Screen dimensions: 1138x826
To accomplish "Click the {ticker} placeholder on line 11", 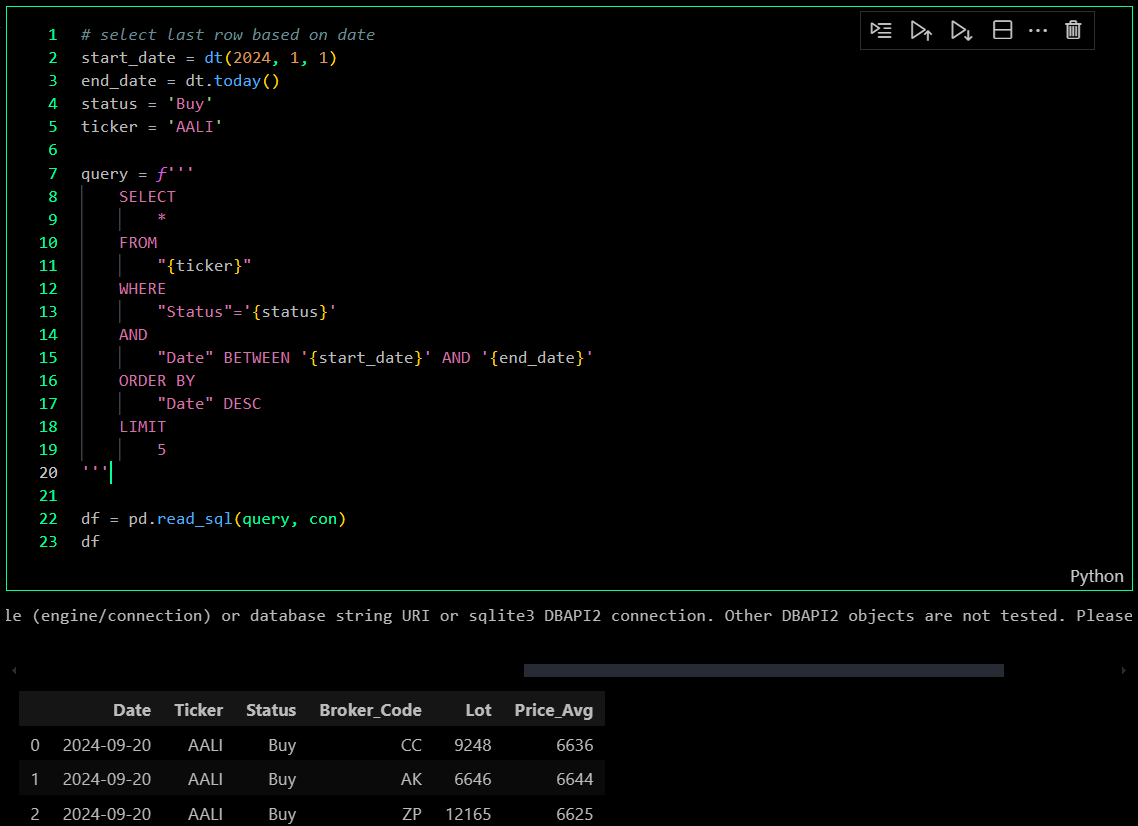I will coord(204,266).
